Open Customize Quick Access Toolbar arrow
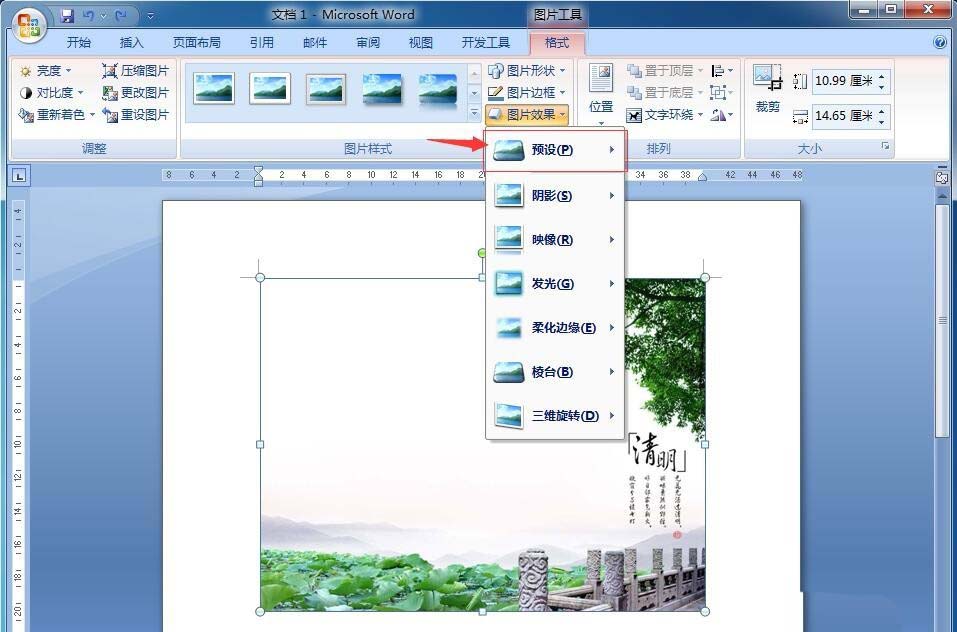The image size is (957, 632). pyautogui.click(x=150, y=16)
